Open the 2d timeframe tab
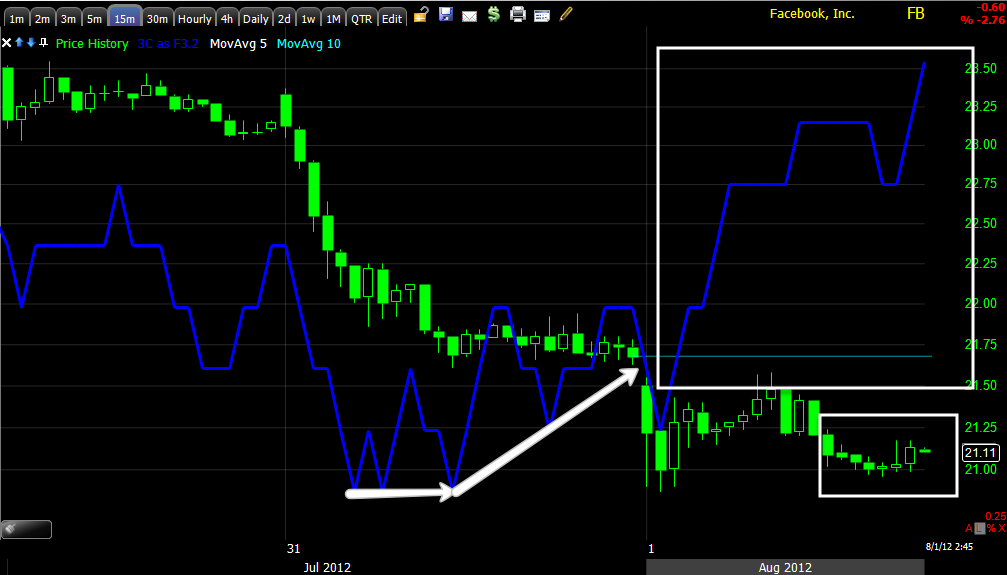1007x575 pixels. coord(285,18)
